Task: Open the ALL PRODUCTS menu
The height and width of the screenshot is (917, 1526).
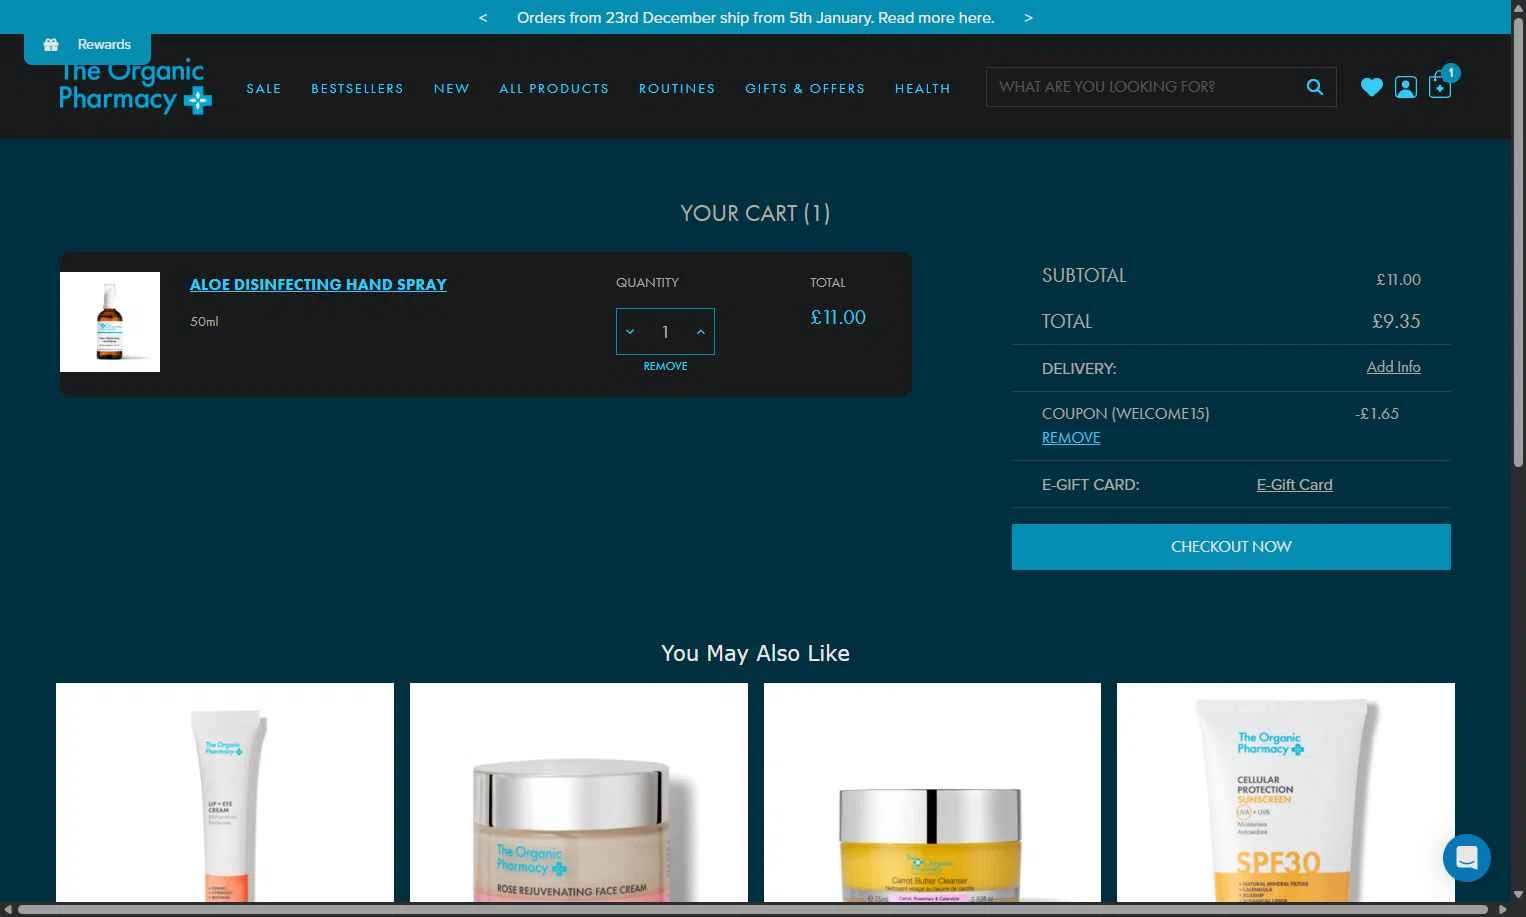Action: tap(554, 88)
